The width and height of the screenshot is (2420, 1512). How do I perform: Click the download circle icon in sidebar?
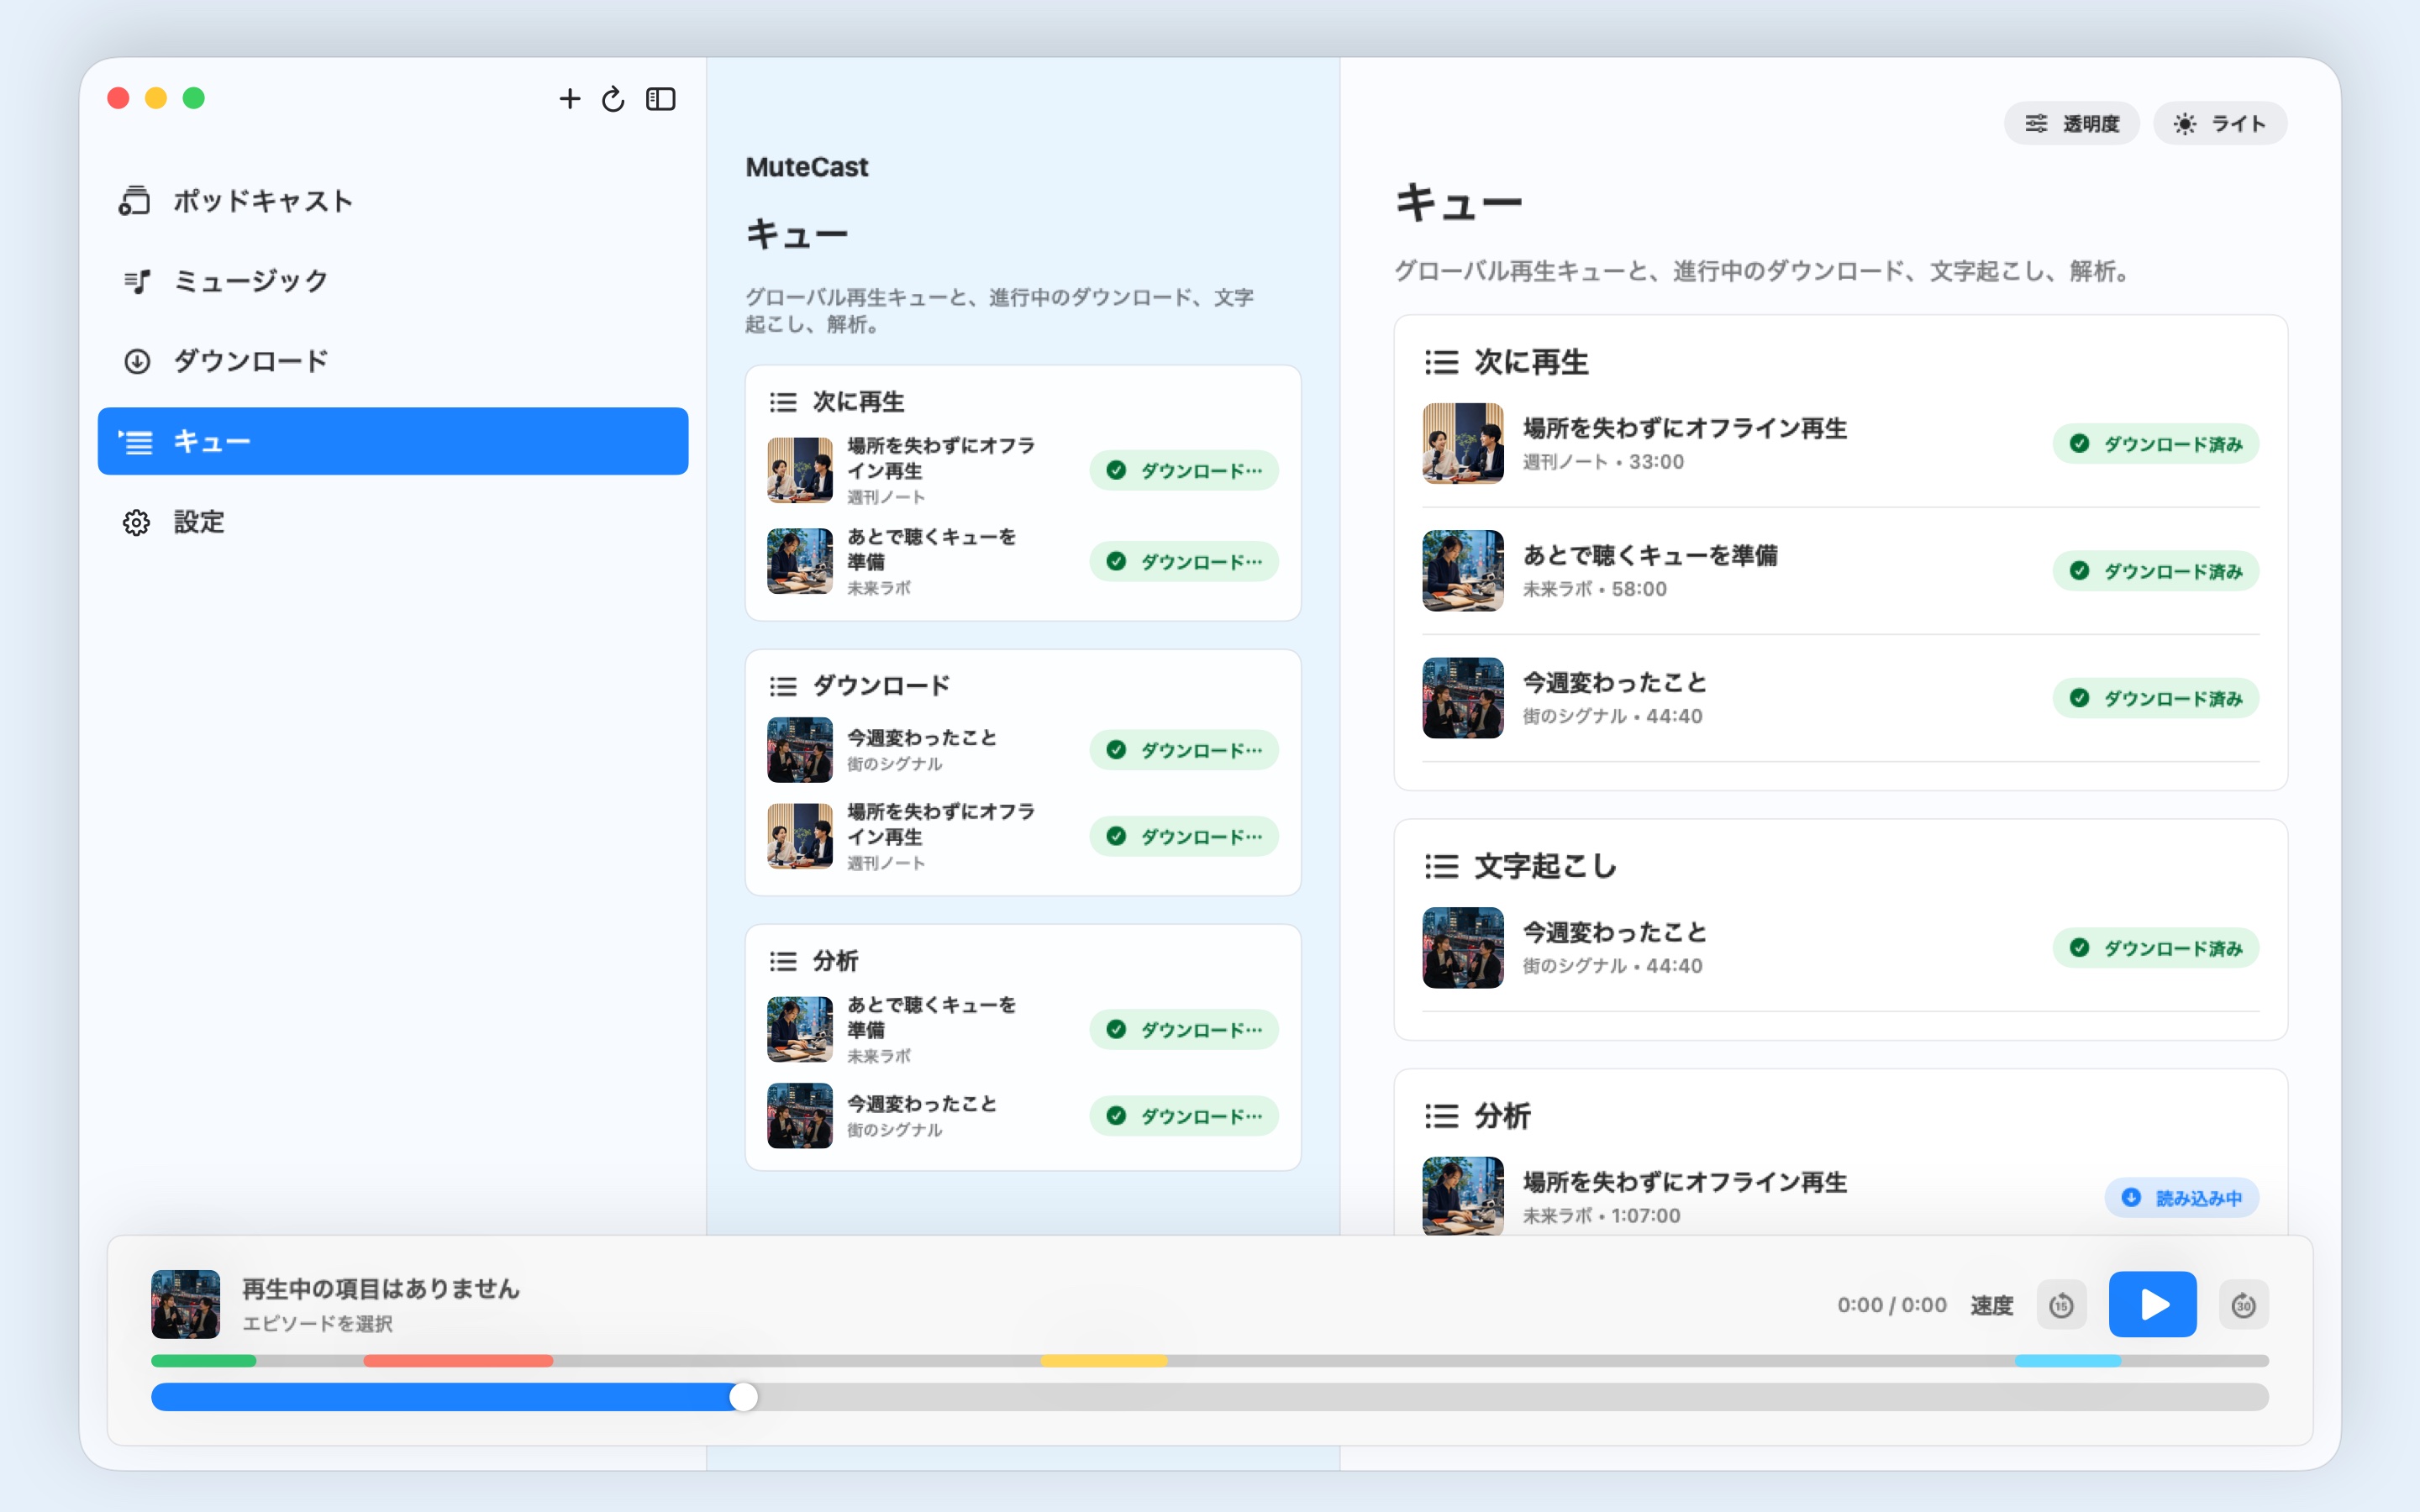click(136, 361)
